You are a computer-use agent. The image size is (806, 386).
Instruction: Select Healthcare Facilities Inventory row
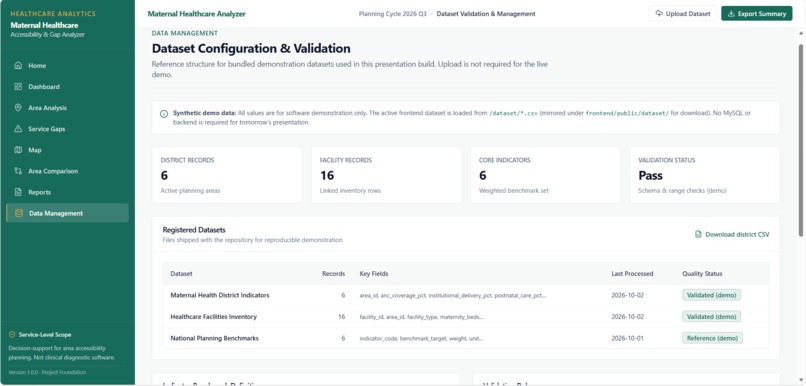466,317
